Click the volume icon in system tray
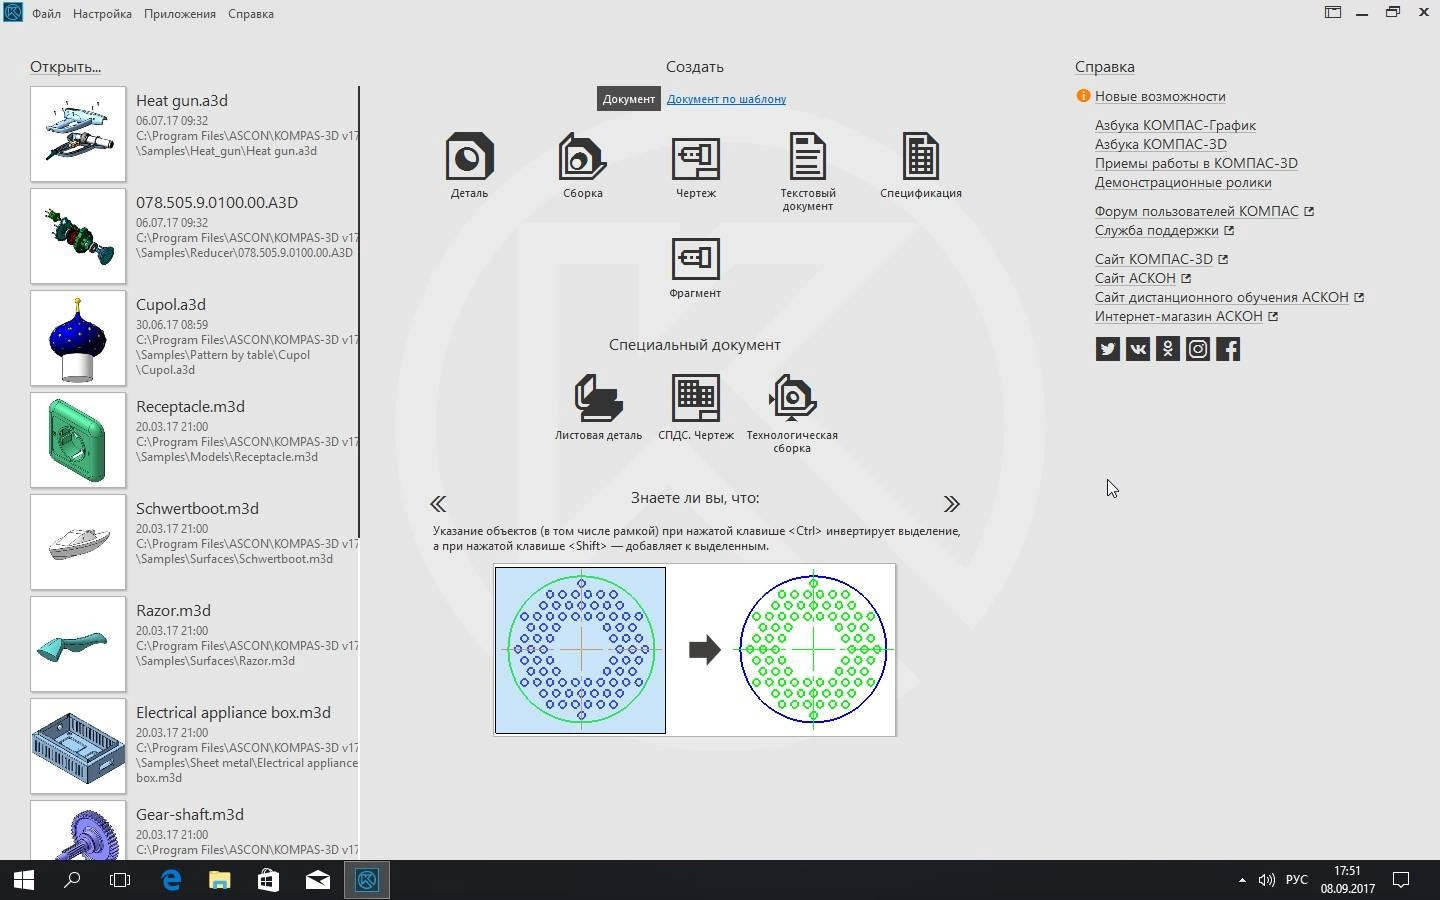 (x=1267, y=880)
